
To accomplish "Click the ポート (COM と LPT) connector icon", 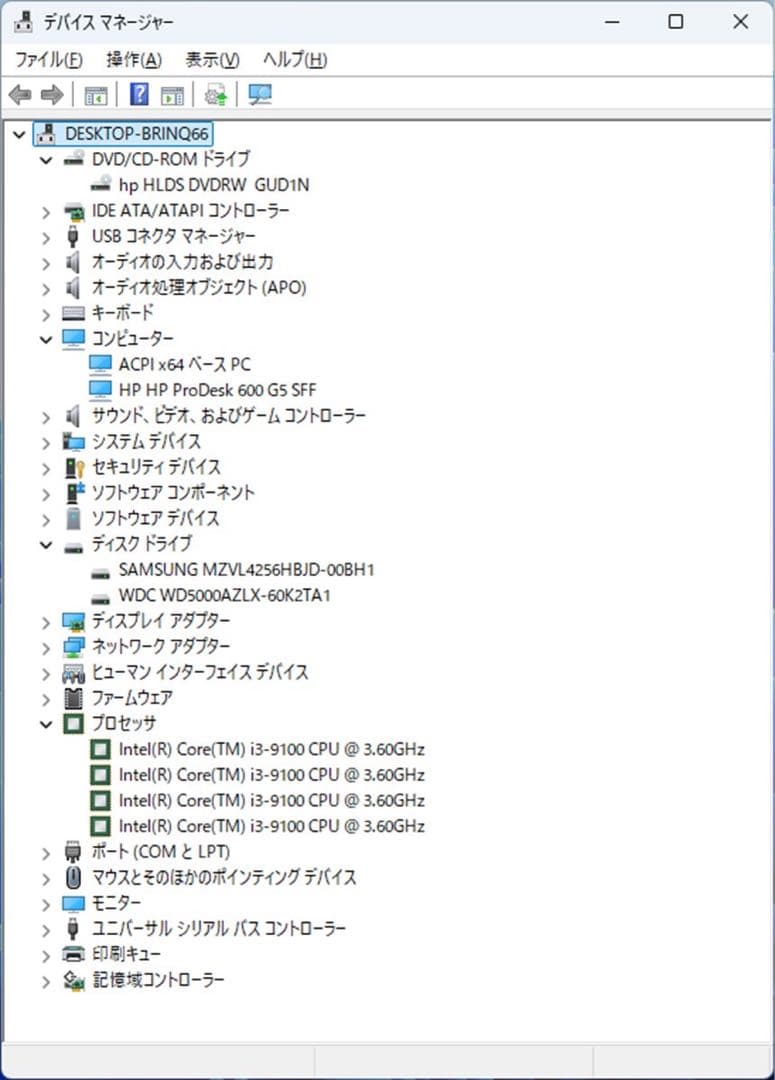I will click(x=72, y=853).
